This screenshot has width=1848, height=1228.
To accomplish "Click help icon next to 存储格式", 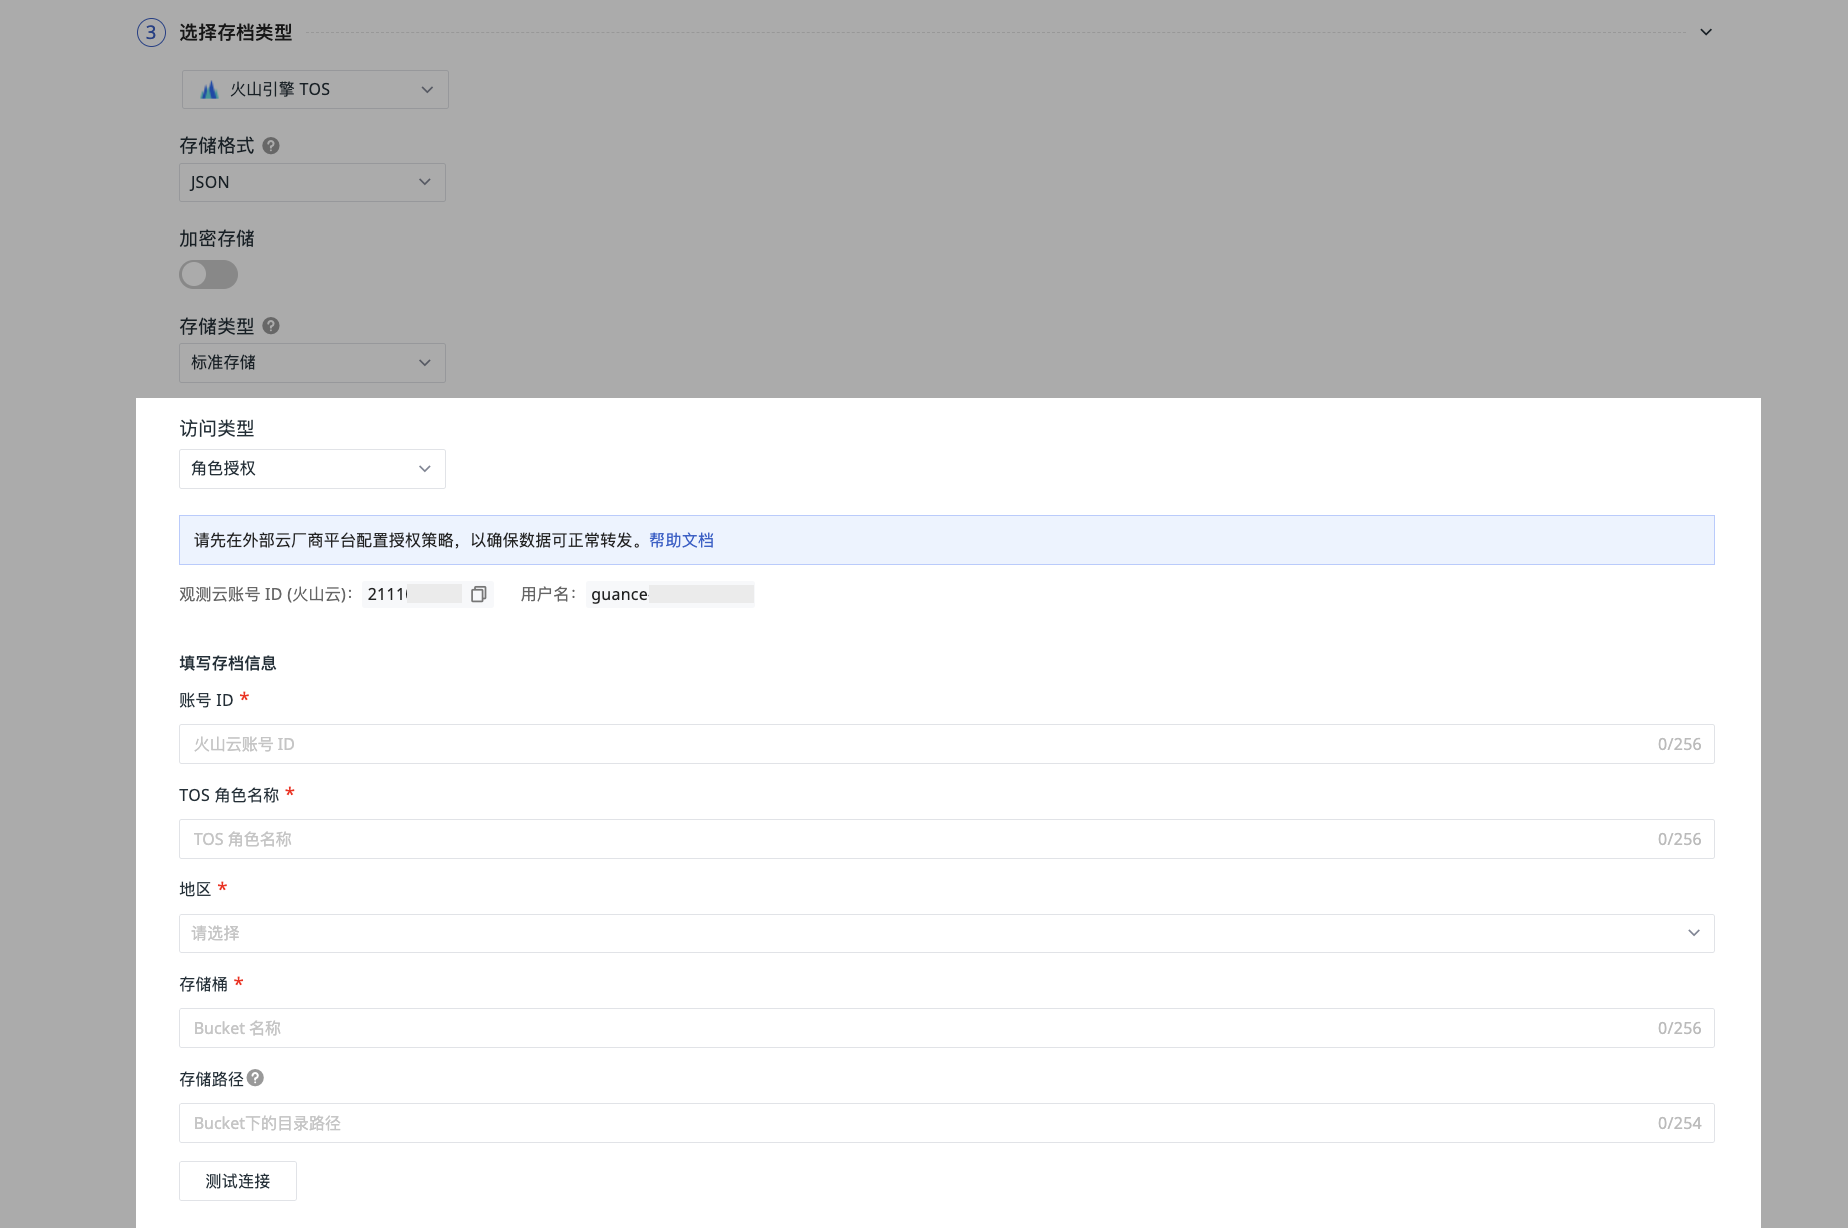I will 271,146.
